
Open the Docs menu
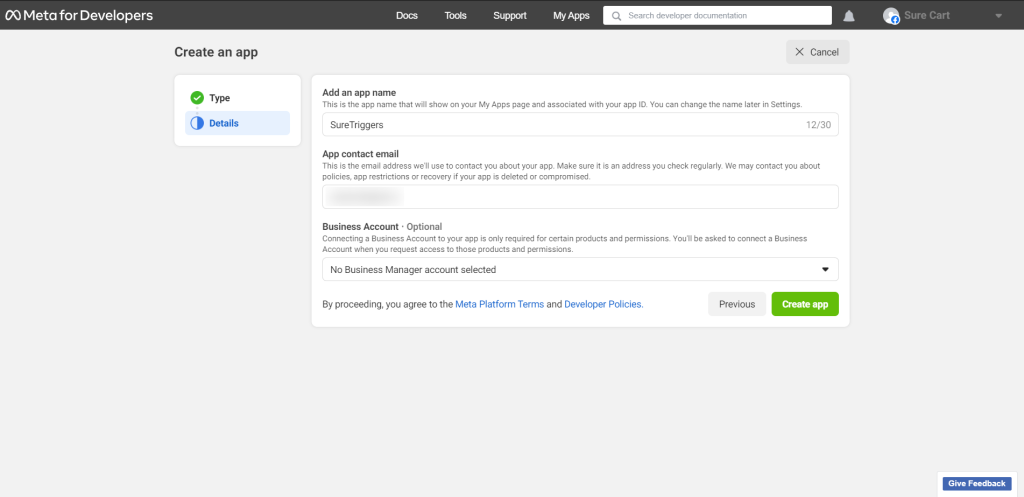pos(407,16)
